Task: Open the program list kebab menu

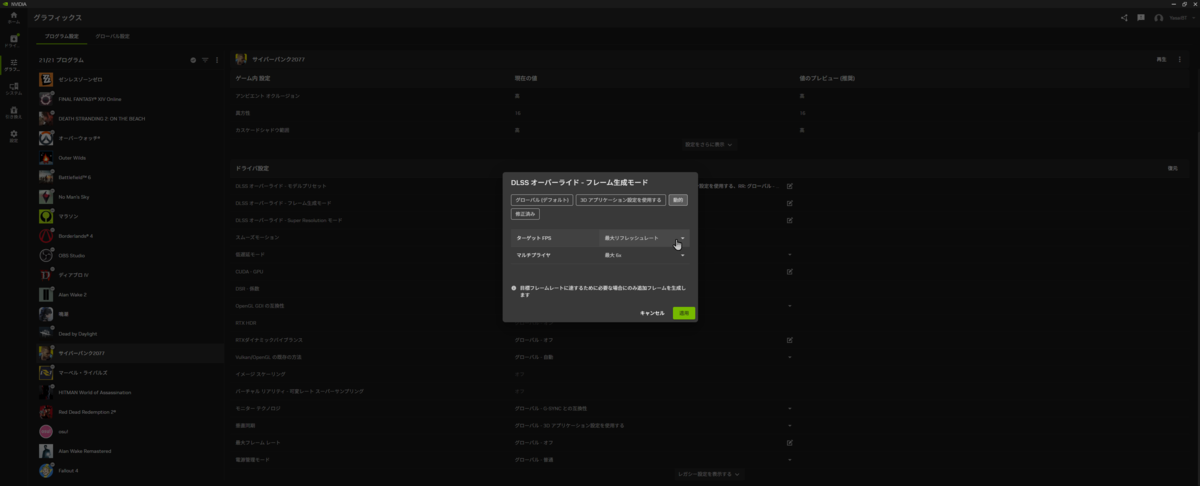Action: [x=217, y=60]
